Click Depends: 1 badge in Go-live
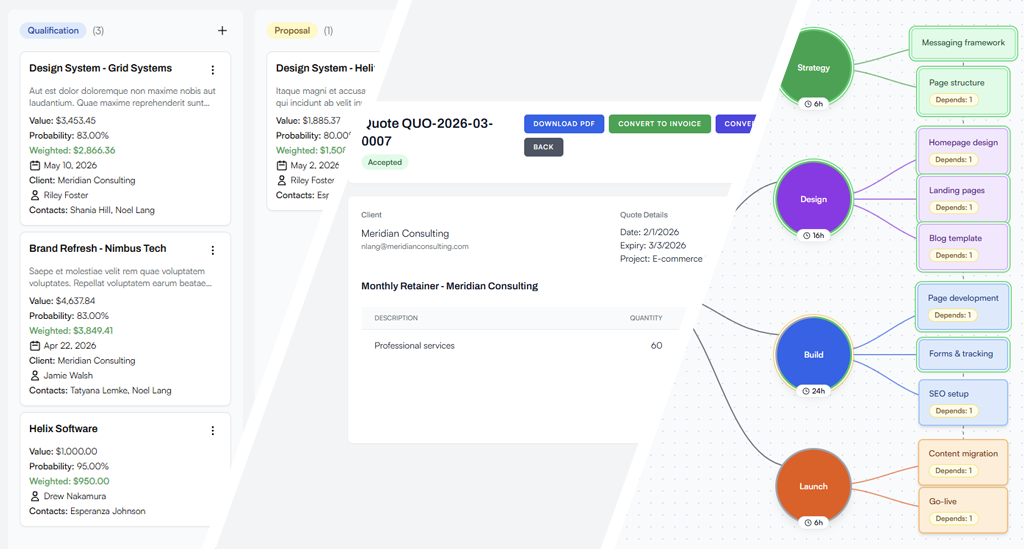The width and height of the screenshot is (1024, 550). pyautogui.click(x=953, y=519)
